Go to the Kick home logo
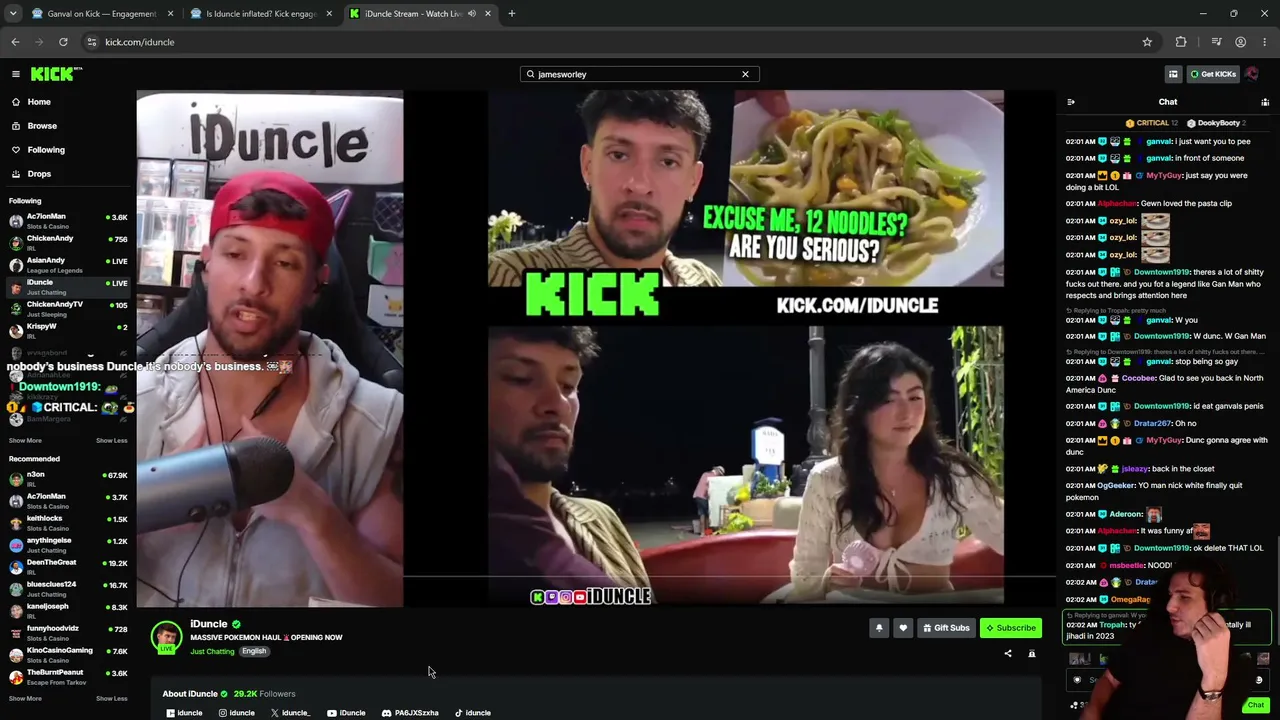Viewport: 1280px width, 720px height. point(56,74)
